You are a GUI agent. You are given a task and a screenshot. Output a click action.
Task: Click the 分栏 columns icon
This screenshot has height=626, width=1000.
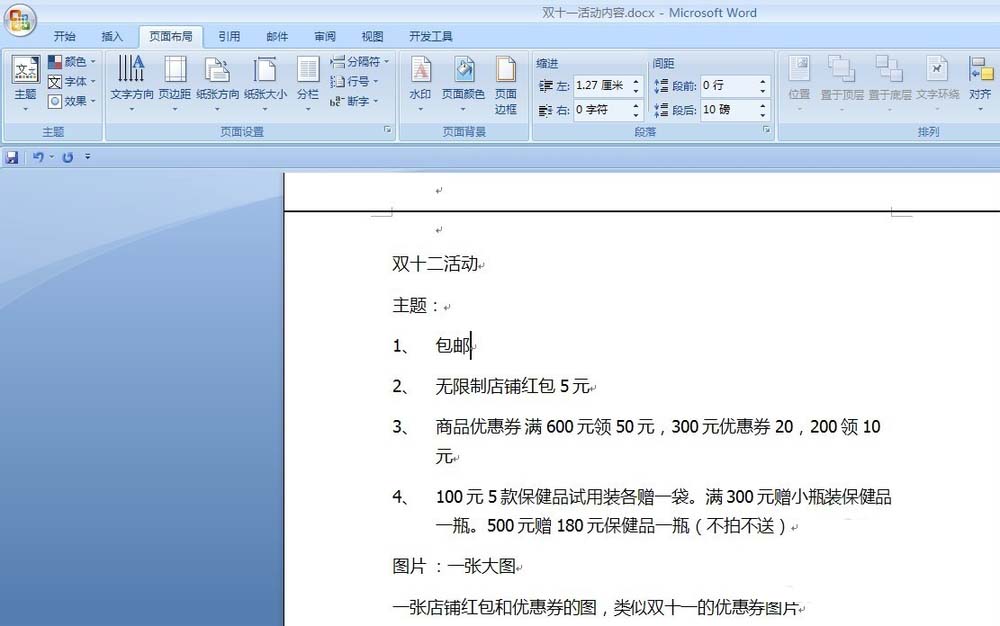(x=308, y=70)
